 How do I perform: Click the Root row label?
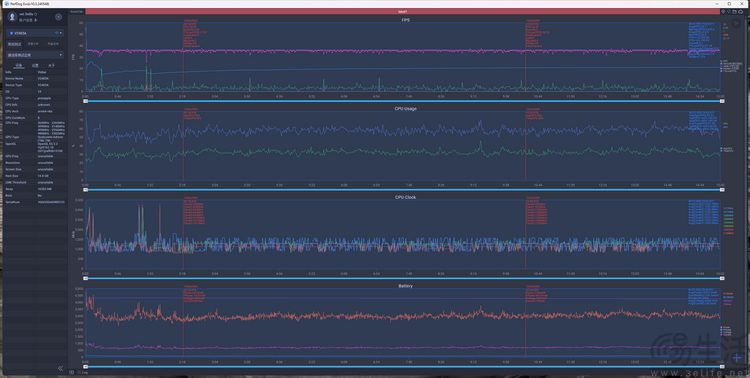[x=9, y=195]
